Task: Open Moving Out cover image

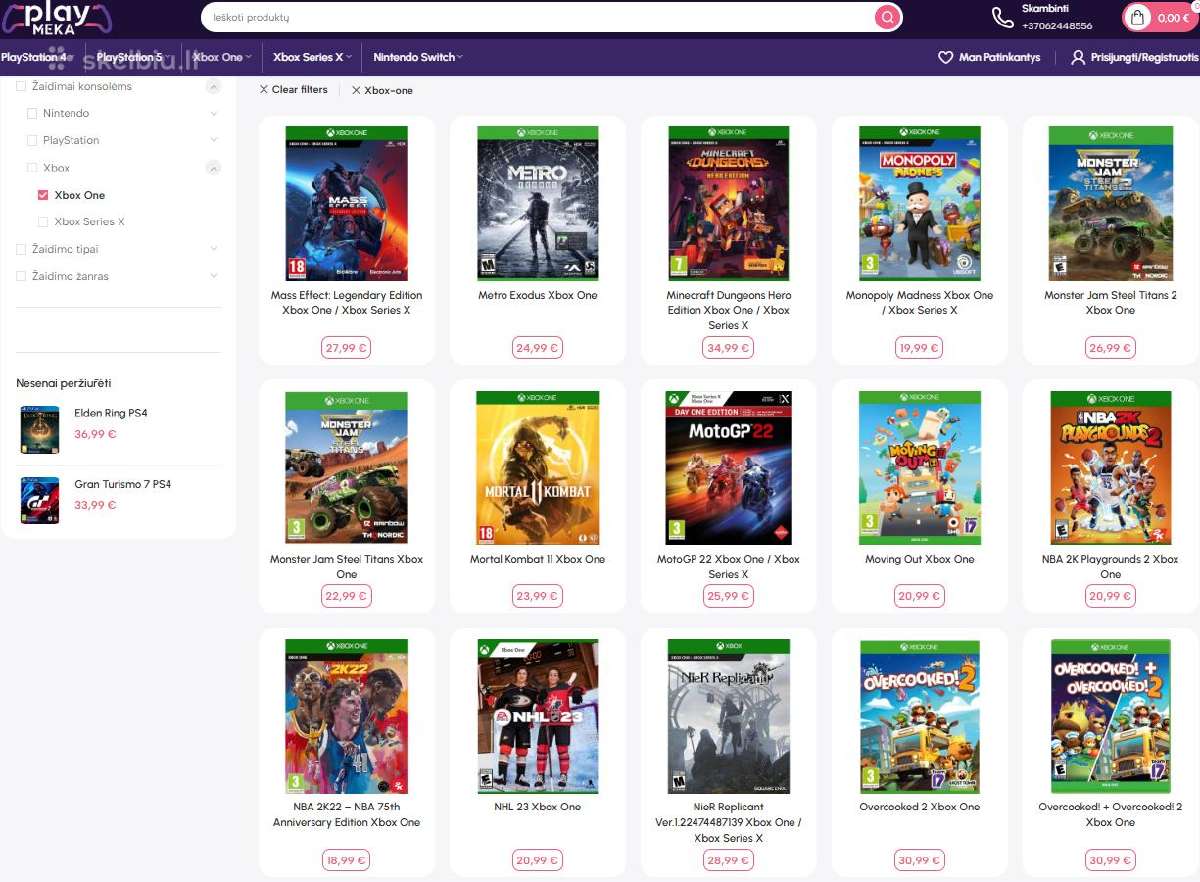Action: click(x=920, y=468)
